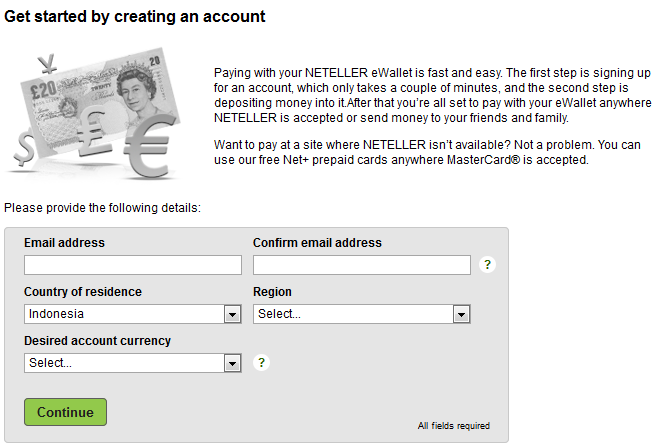Viewport: 663px width, 447px height.
Task: Click into the Confirm email address field
Action: pos(362,265)
